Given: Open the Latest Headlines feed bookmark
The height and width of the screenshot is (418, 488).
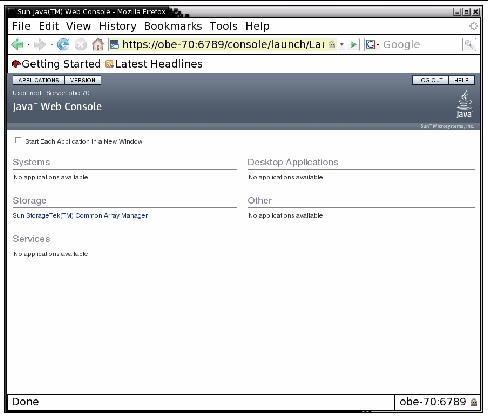Looking at the screenshot, I should (x=154, y=64).
